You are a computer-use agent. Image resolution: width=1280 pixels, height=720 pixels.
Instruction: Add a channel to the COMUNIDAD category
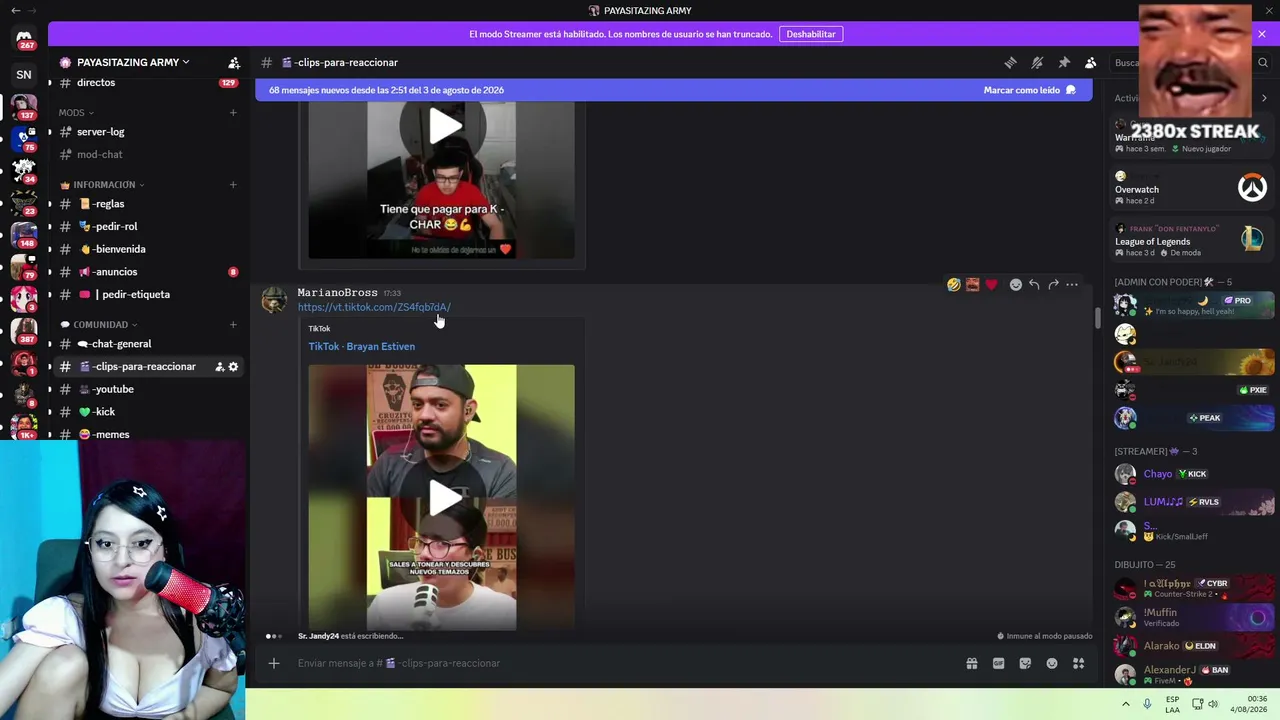click(233, 324)
